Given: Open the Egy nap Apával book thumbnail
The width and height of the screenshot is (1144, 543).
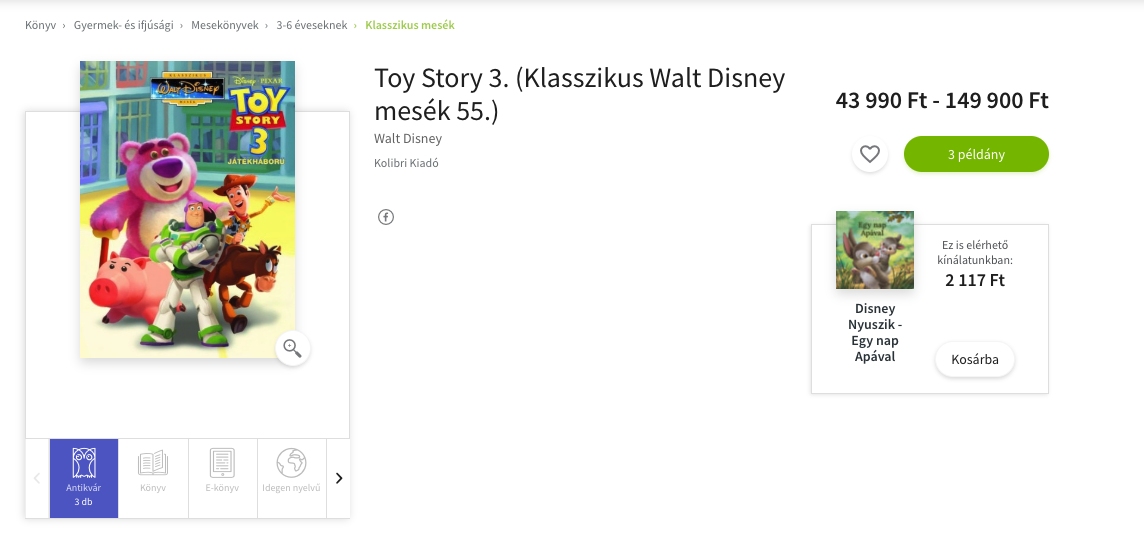Looking at the screenshot, I should [875, 250].
